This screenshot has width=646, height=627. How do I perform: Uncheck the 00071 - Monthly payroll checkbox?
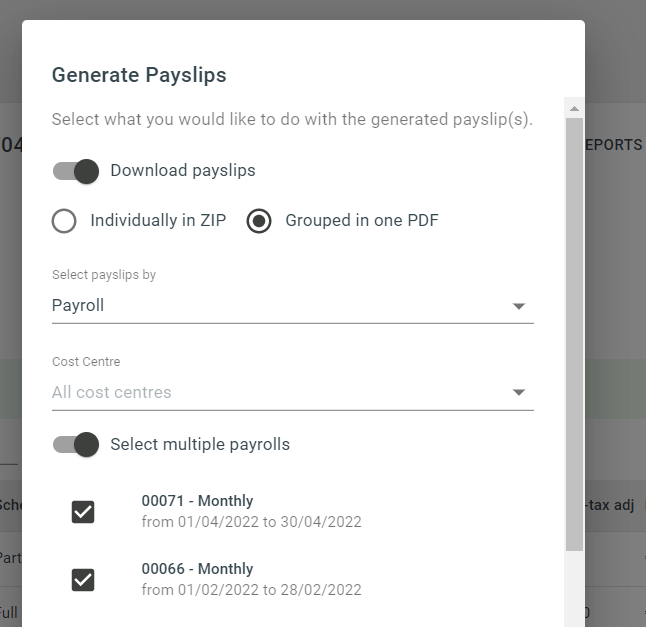[x=83, y=512]
